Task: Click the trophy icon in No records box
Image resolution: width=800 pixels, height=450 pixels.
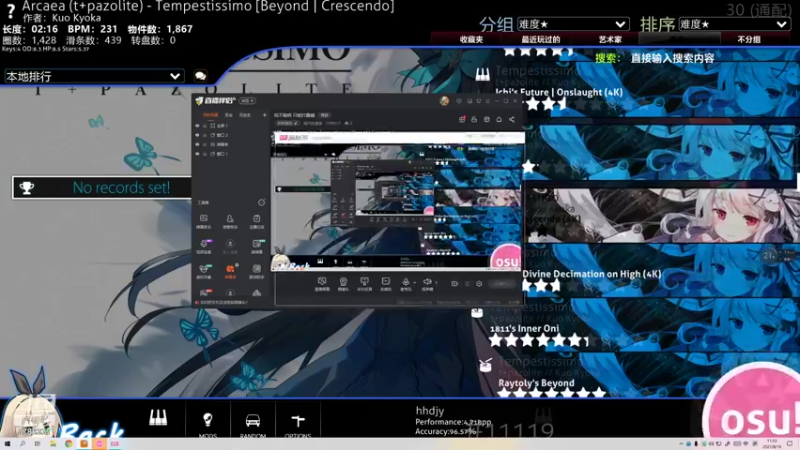Action: click(27, 188)
